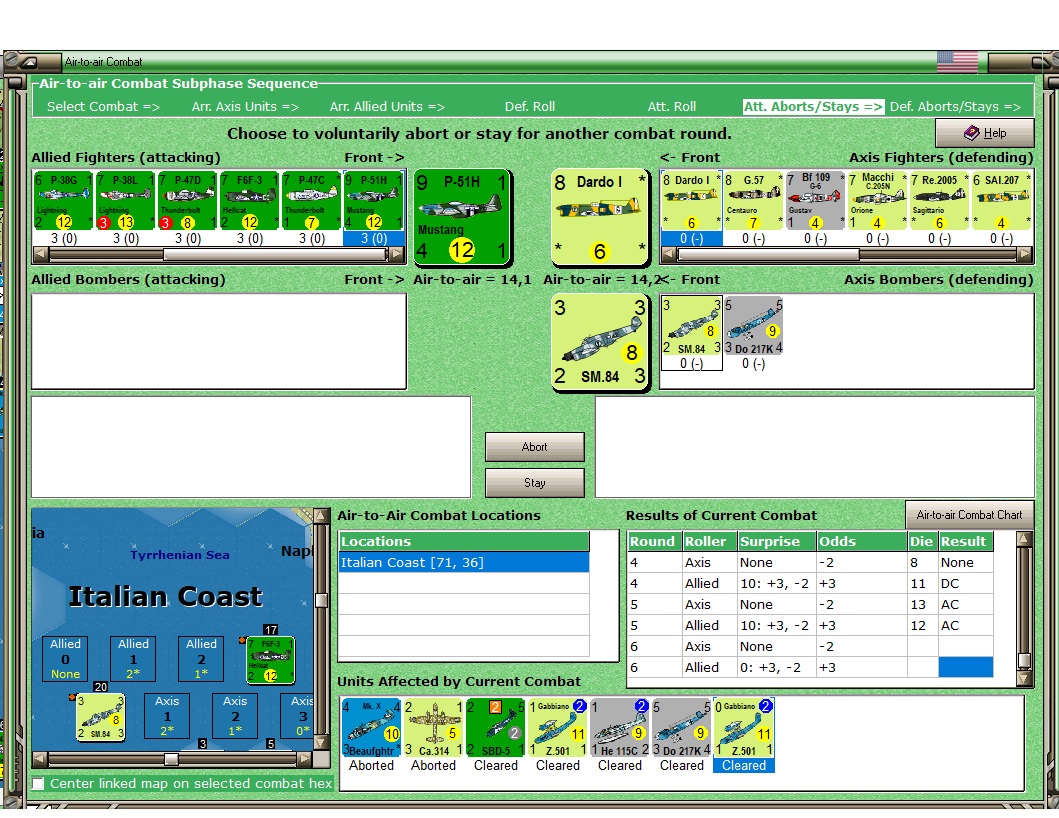Open the Air-to-air Combat Chart

[969, 515]
